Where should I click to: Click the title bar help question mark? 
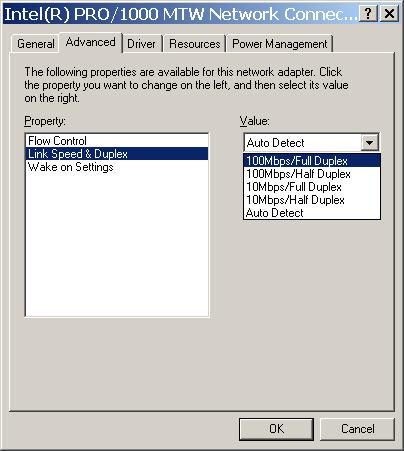pos(368,14)
